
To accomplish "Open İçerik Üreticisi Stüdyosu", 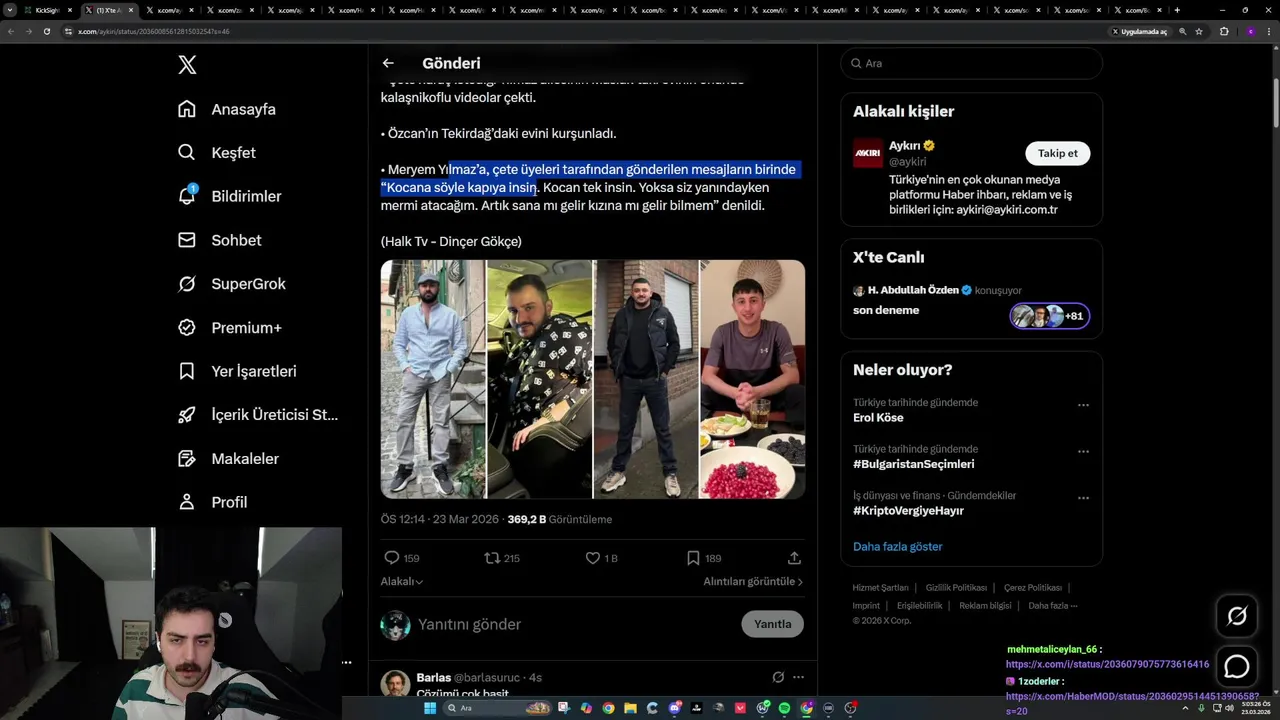I will pos(258,415).
